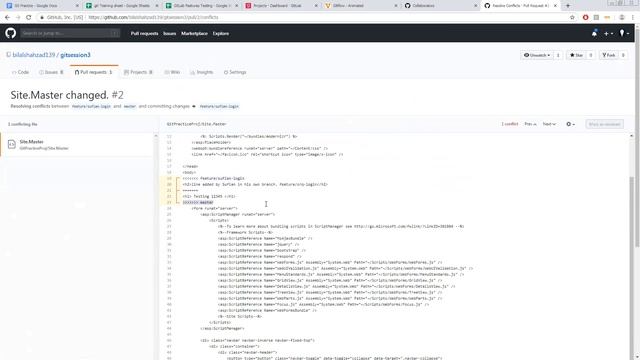The height and width of the screenshot is (360, 640).
Task: Open a new browser tab
Action: point(568,6)
